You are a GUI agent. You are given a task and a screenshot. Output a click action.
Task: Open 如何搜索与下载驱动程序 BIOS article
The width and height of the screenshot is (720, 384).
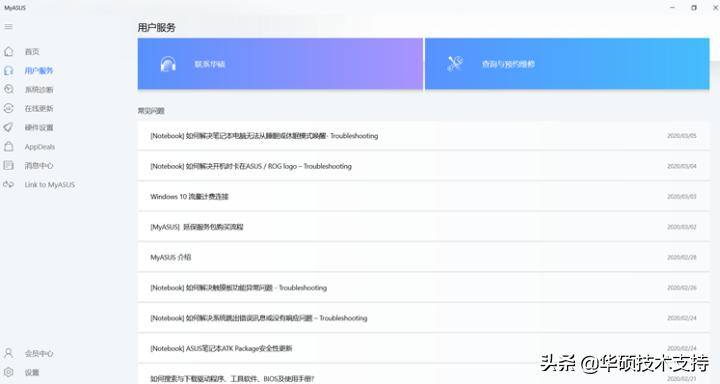click(x=423, y=375)
